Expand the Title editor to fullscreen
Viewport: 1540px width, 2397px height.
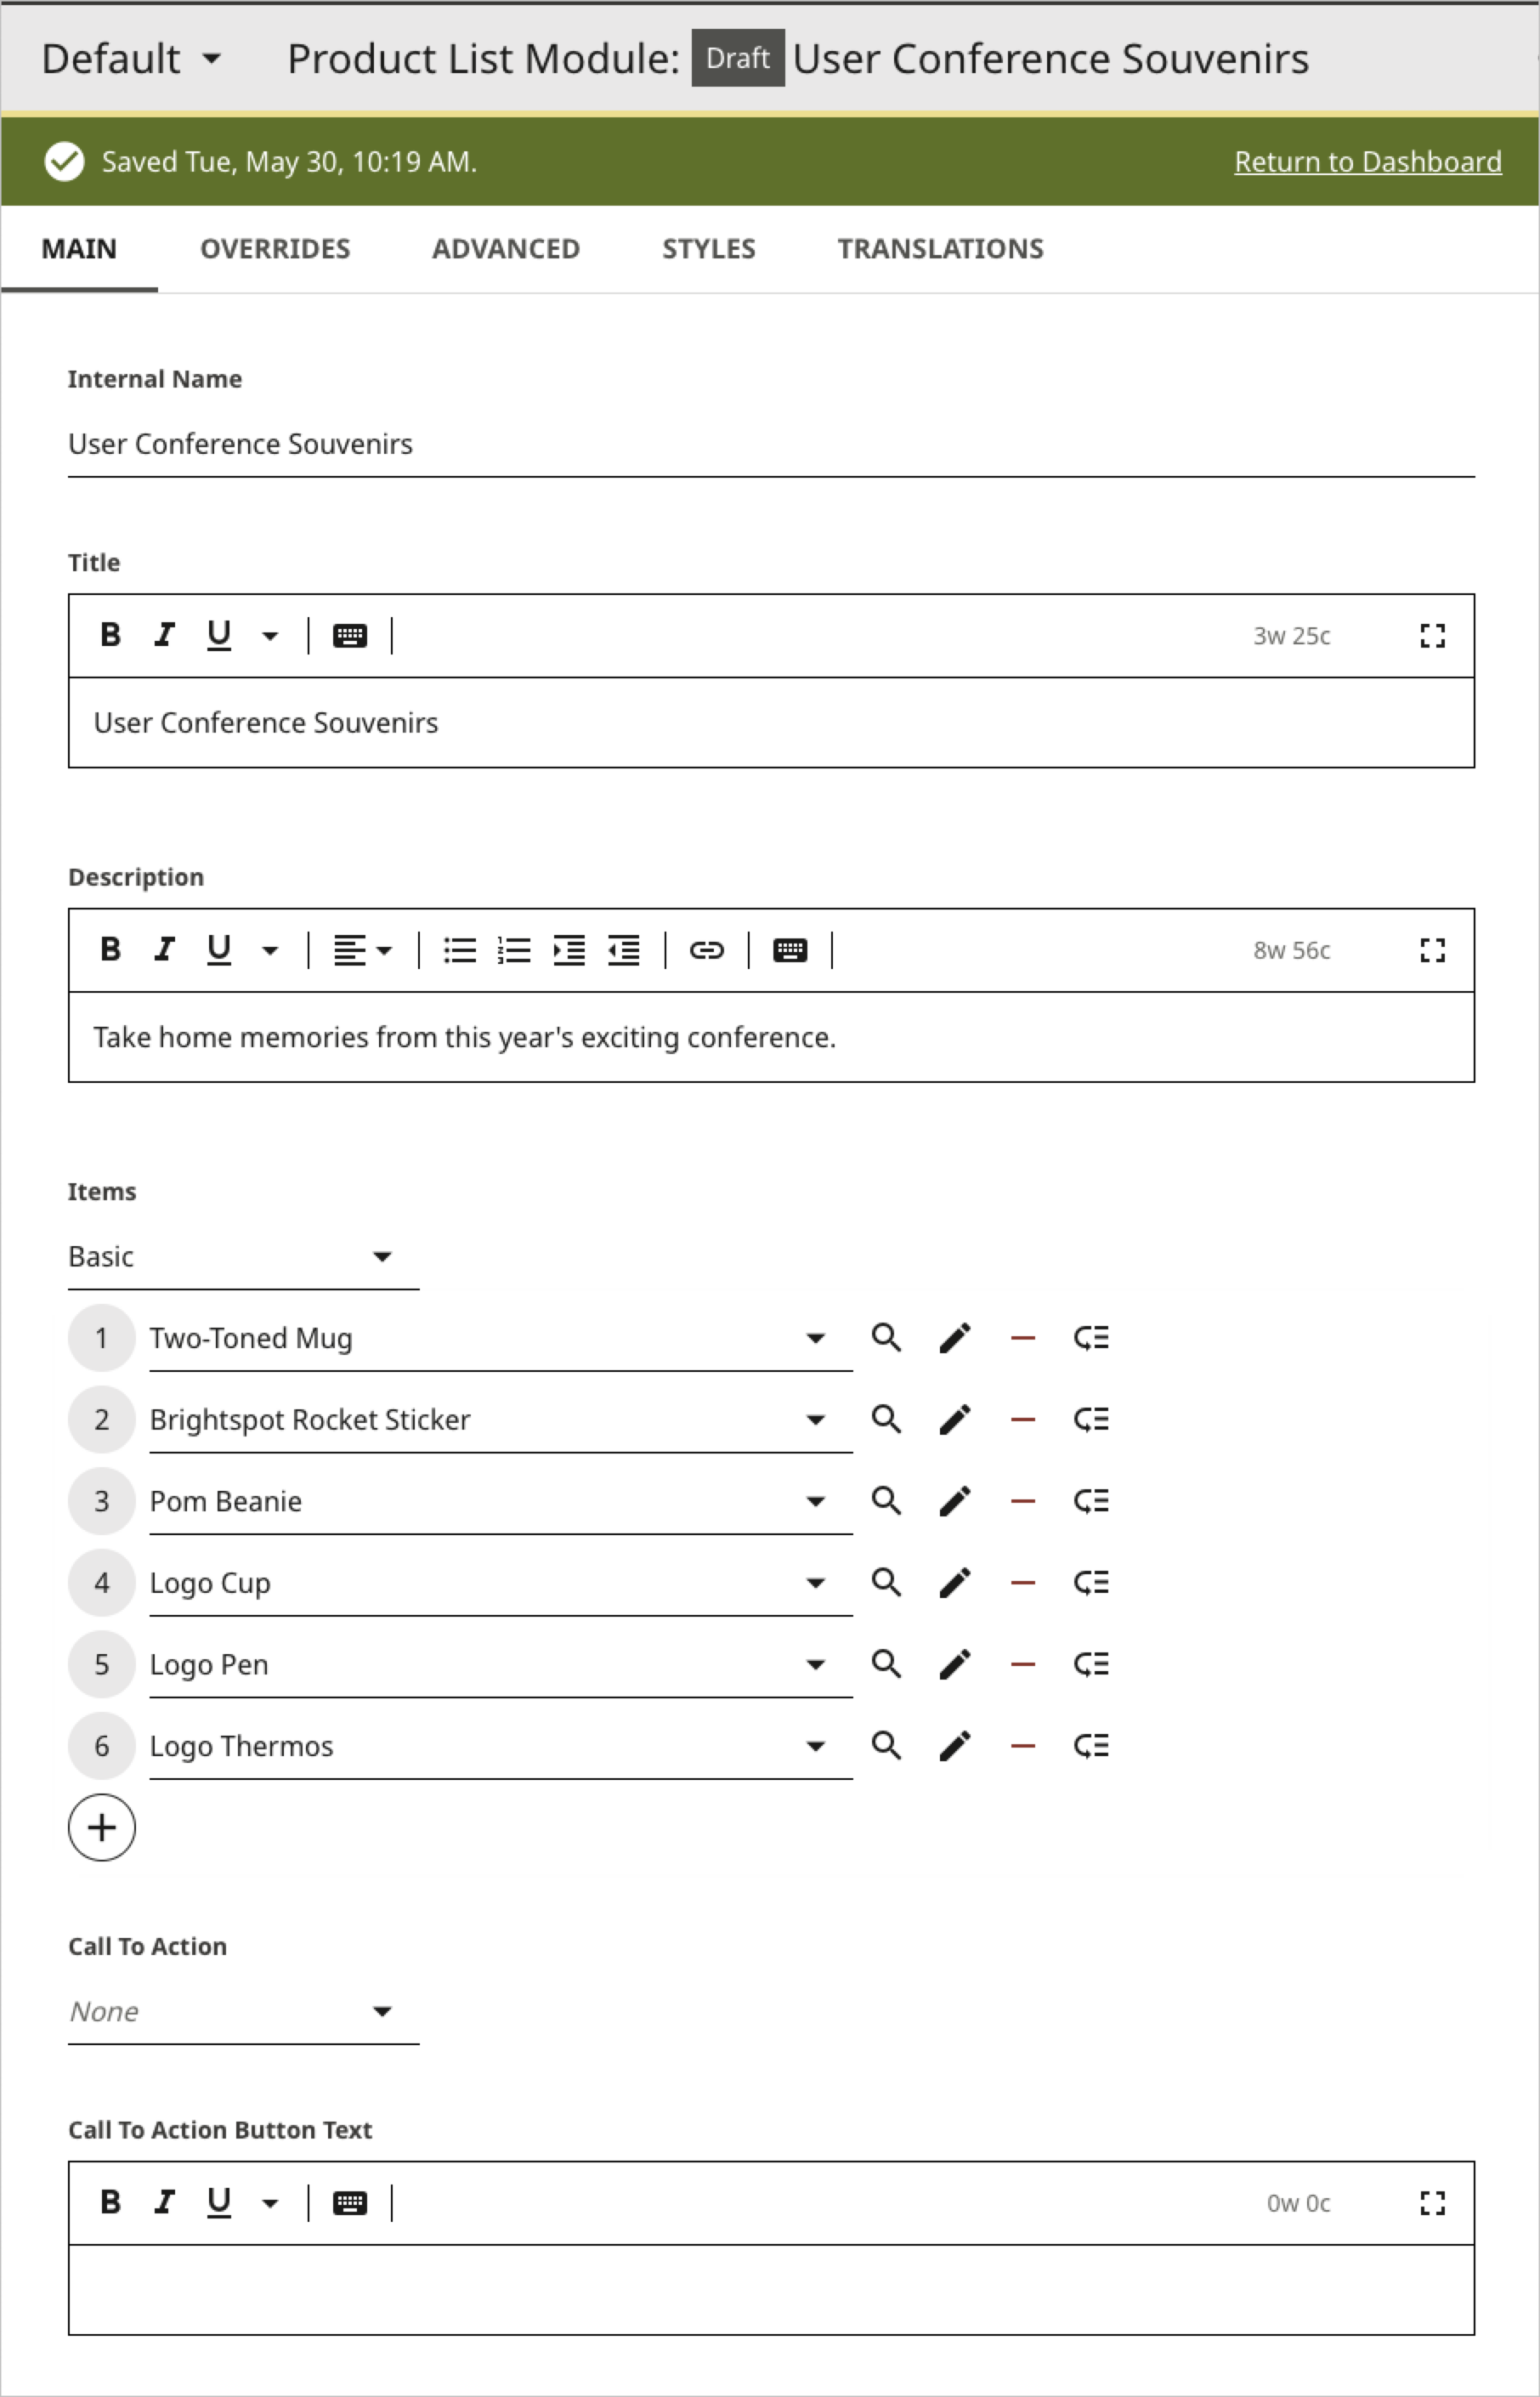[x=1433, y=635]
